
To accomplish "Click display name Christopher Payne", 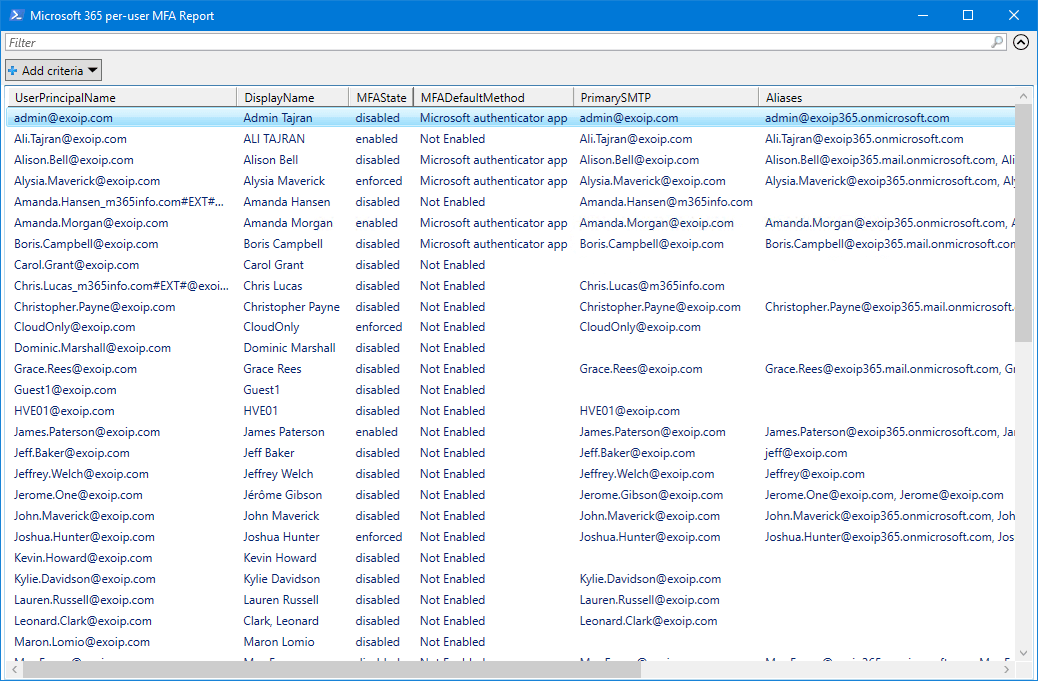I will point(291,307).
